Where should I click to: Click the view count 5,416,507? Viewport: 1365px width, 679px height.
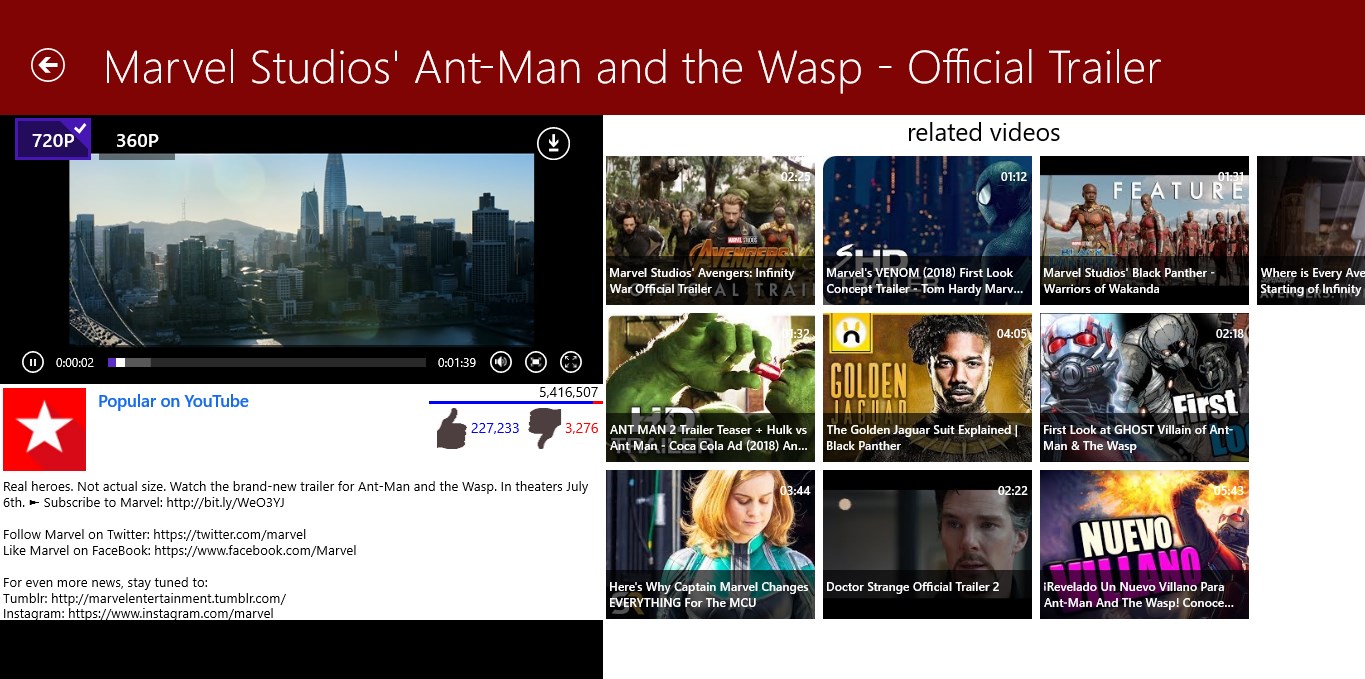tap(568, 392)
